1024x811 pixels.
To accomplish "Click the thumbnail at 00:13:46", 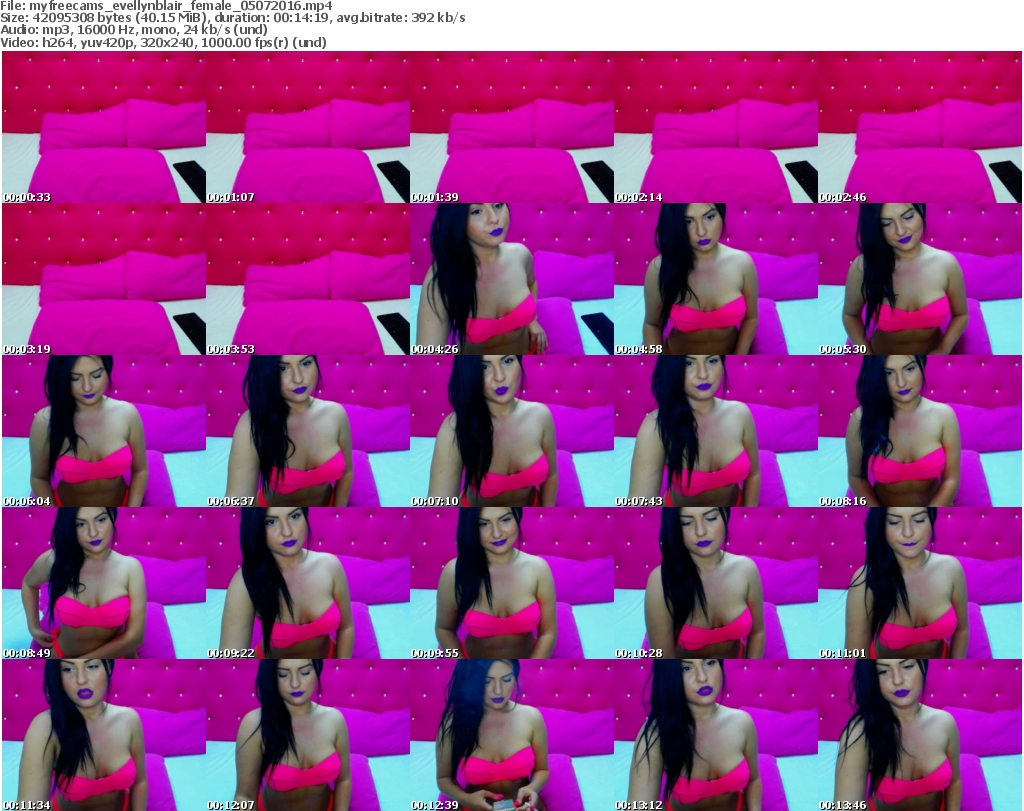I will point(920,735).
